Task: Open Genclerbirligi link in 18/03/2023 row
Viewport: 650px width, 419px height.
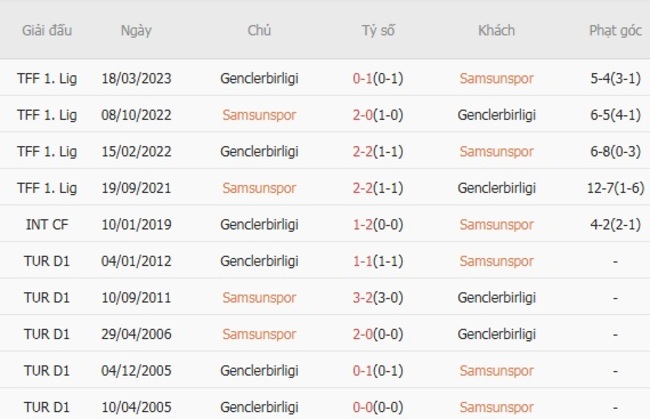Action: (259, 77)
